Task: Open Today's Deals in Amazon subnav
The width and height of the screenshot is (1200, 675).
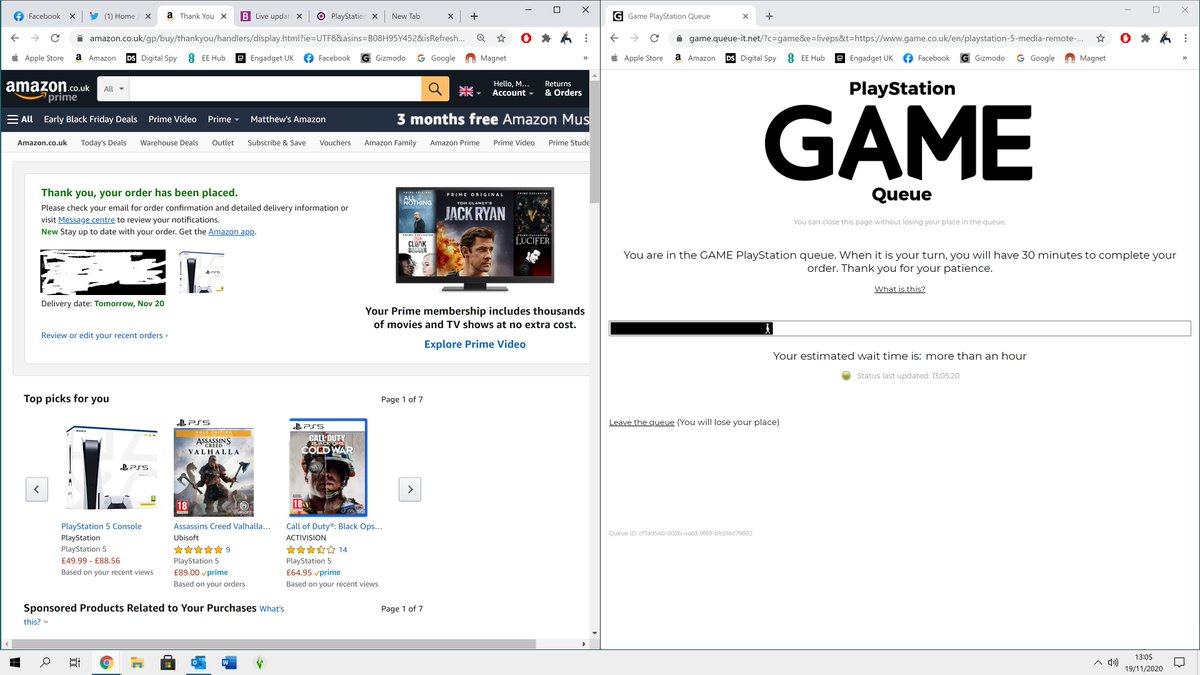Action: coord(104,143)
